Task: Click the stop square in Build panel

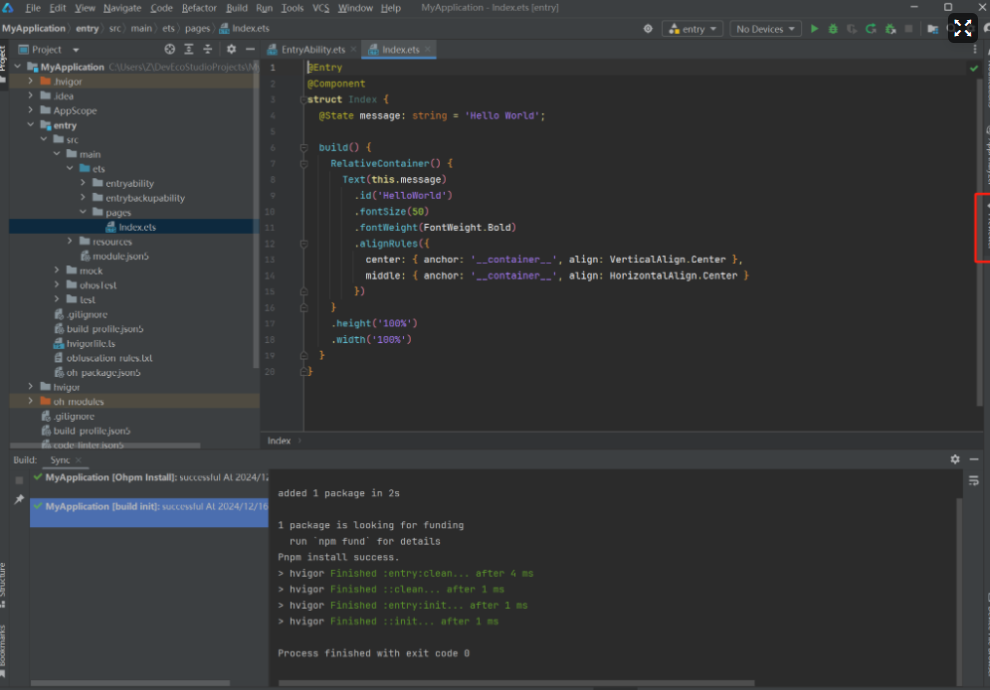Action: pos(19,480)
